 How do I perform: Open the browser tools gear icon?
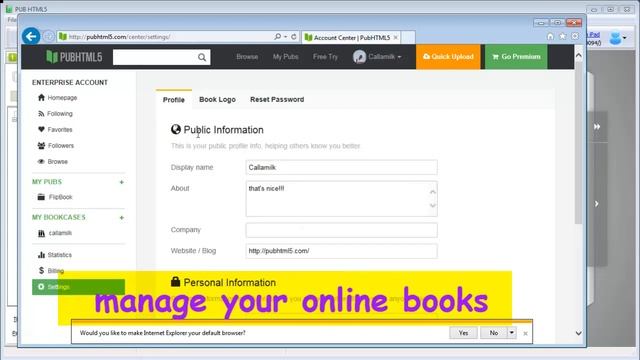tap(575, 36)
